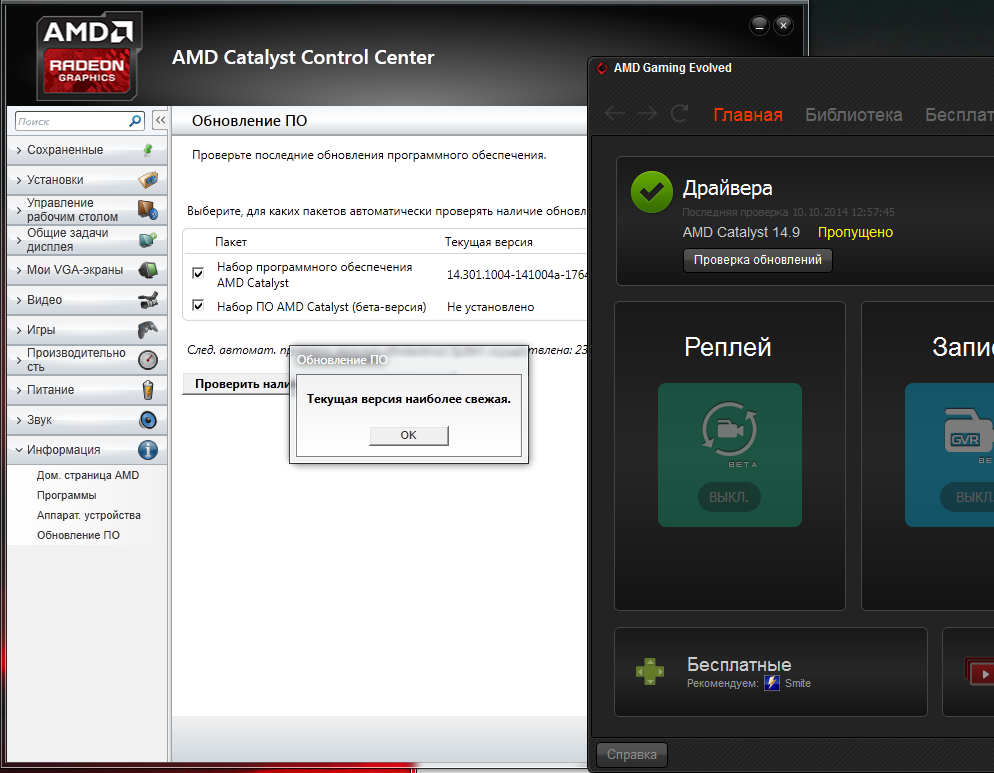Click the Проверка обновлений button
This screenshot has height=773, width=994.
(x=758, y=260)
